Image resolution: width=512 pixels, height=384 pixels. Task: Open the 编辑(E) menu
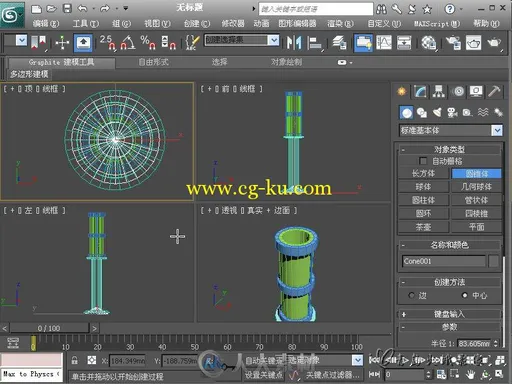pyautogui.click(x=46, y=23)
